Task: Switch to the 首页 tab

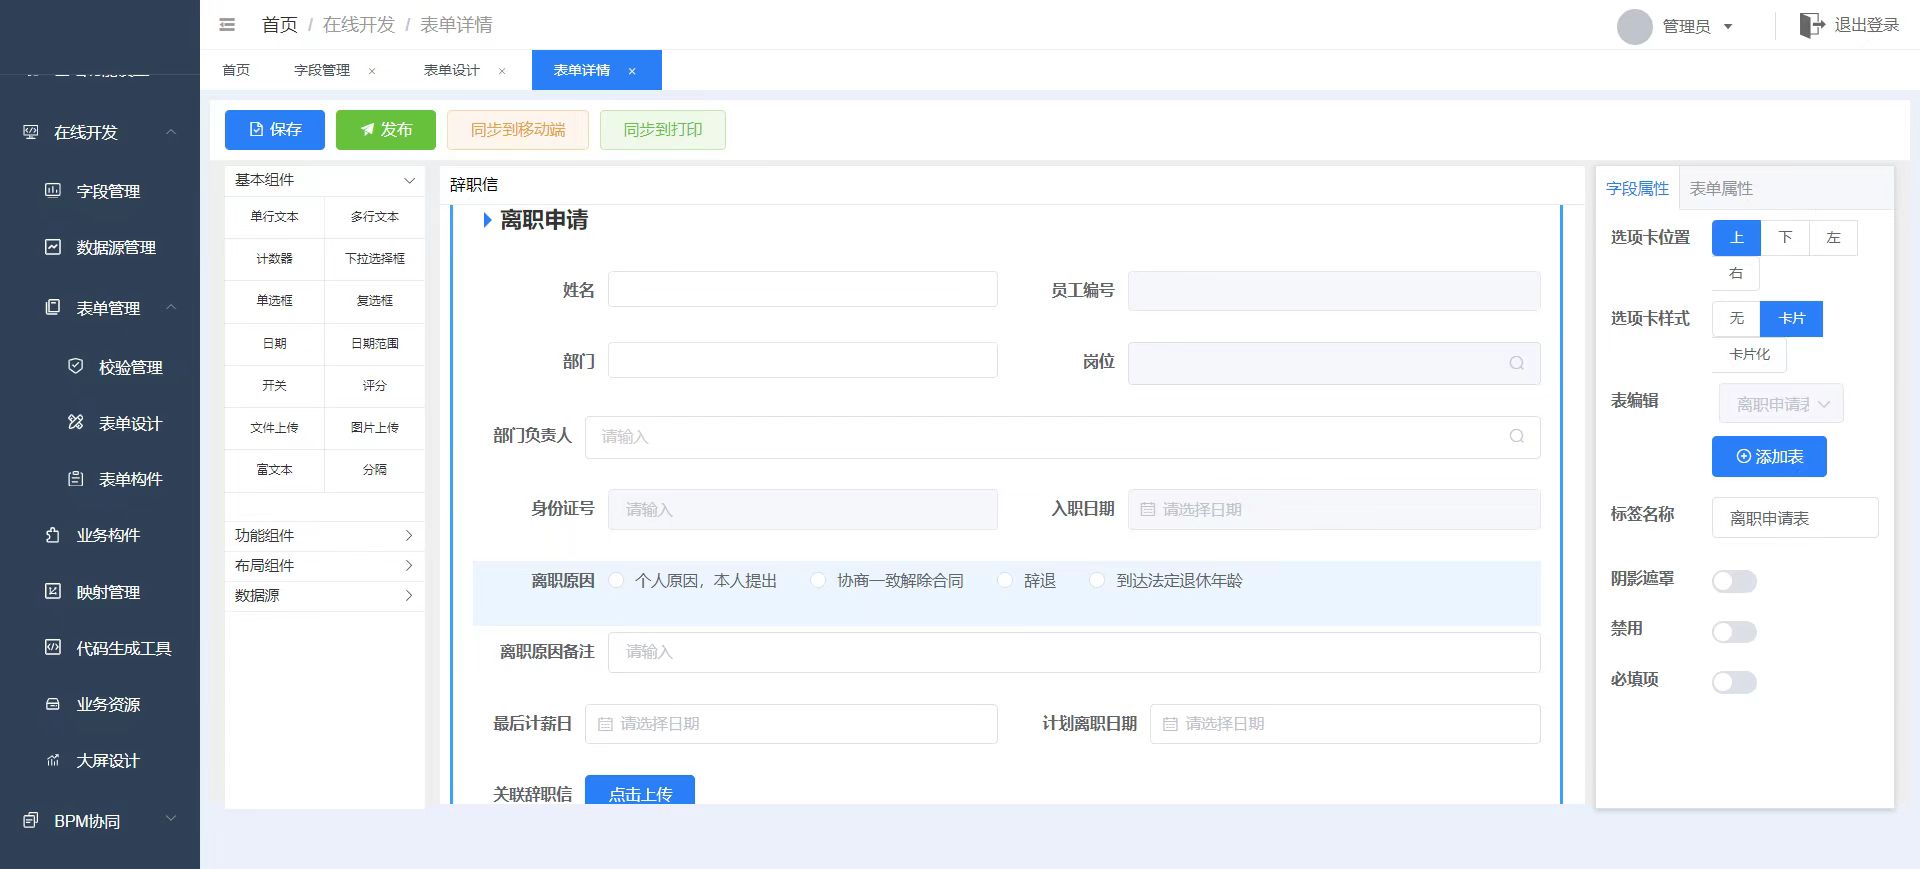Action: click(x=236, y=70)
